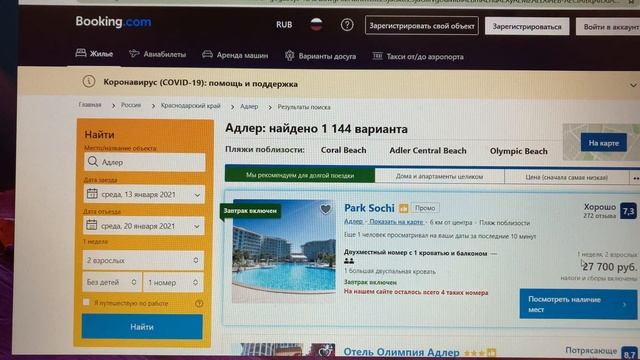
Task: Select the 'Аренда машин' navigation tab
Action: click(235, 55)
